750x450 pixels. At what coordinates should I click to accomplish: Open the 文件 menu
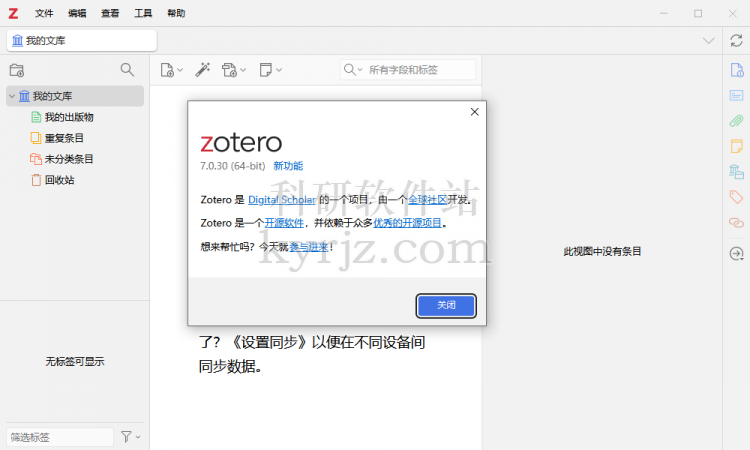pyautogui.click(x=44, y=13)
